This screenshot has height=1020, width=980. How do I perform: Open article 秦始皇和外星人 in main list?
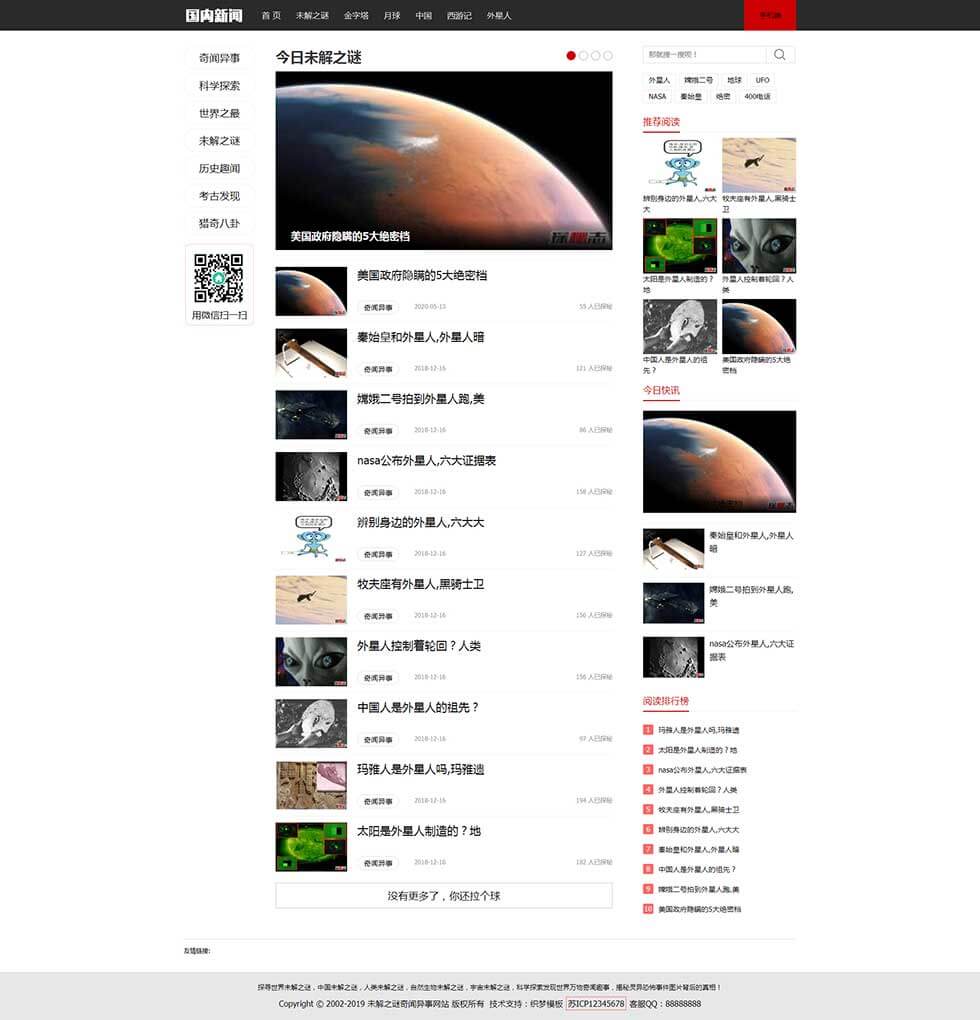(x=421, y=338)
